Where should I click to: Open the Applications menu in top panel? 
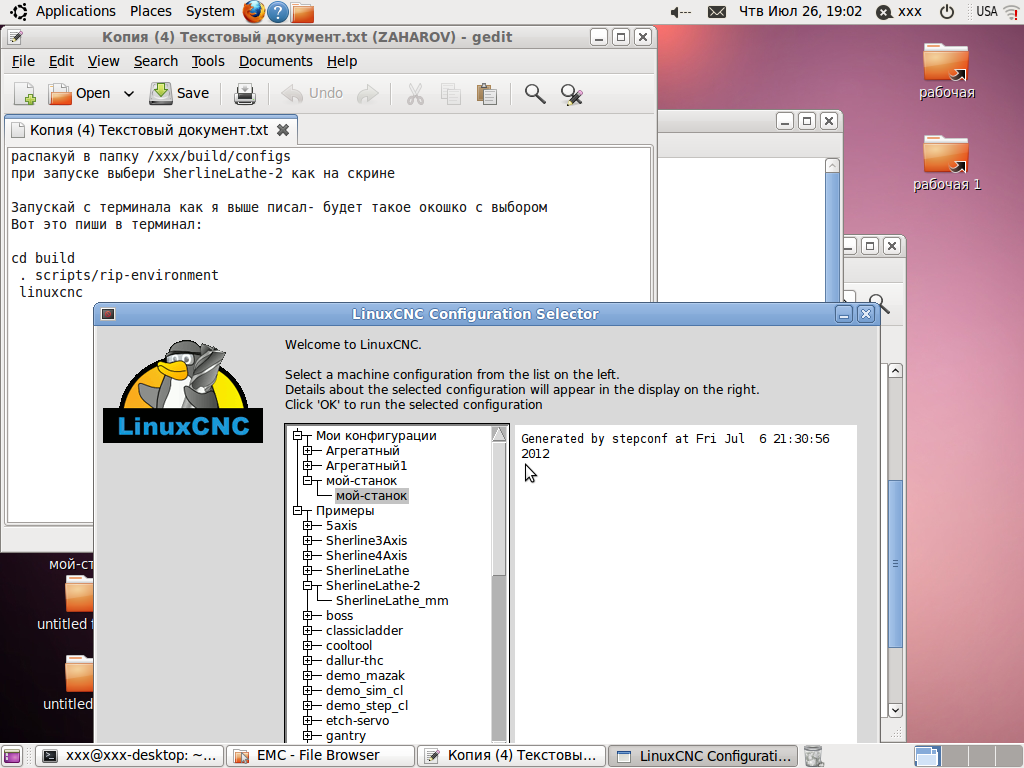pyautogui.click(x=75, y=11)
